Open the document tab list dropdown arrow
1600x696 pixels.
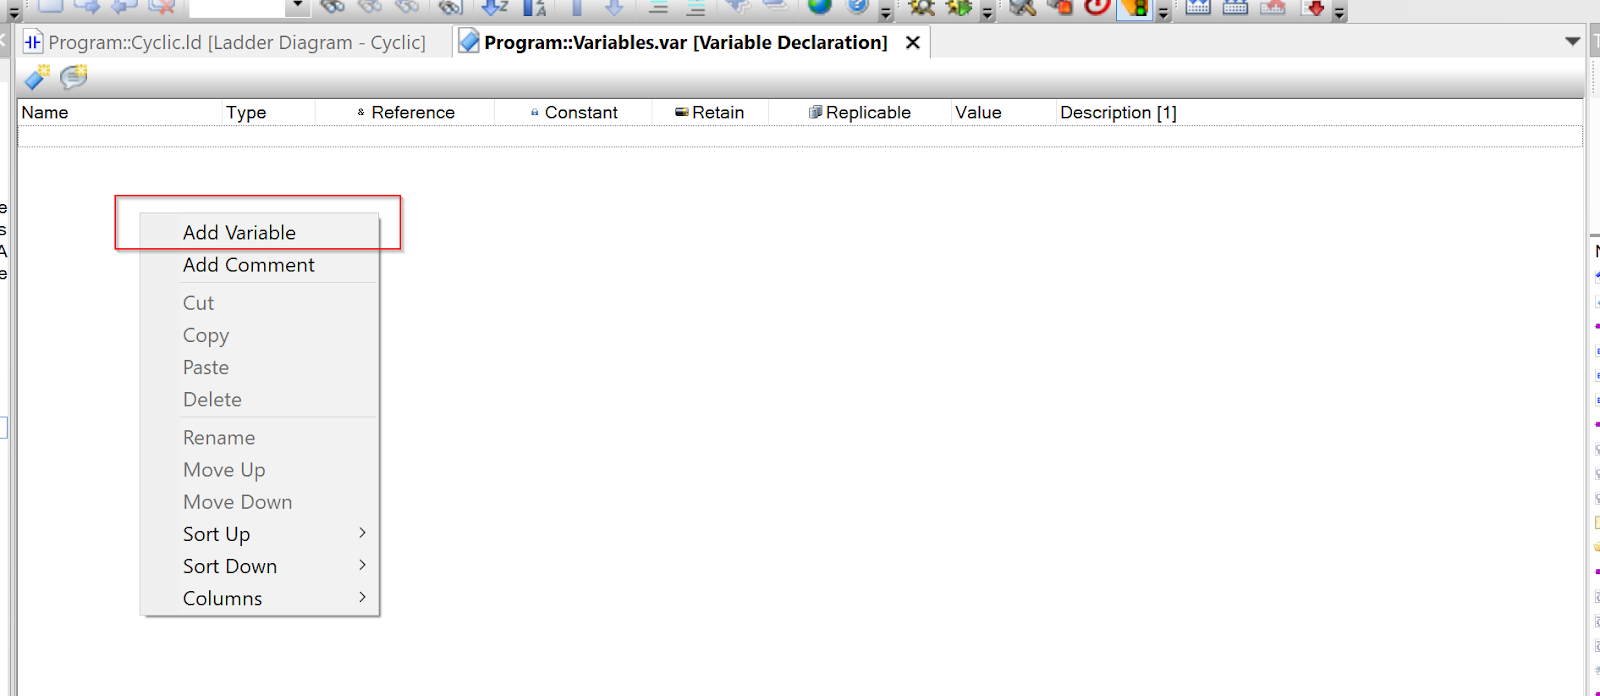click(1573, 41)
